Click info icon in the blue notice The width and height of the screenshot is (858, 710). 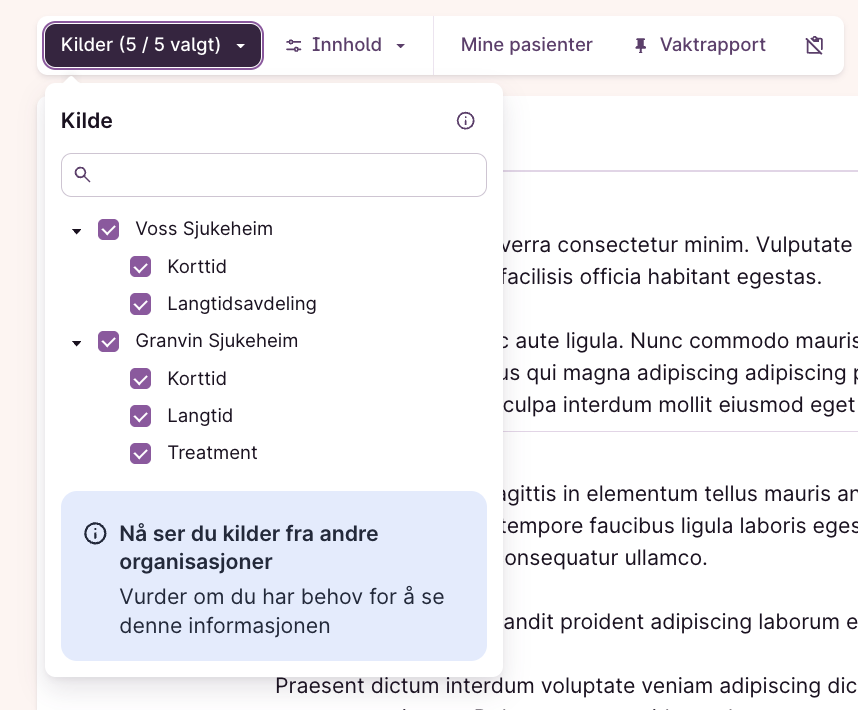pos(95,534)
